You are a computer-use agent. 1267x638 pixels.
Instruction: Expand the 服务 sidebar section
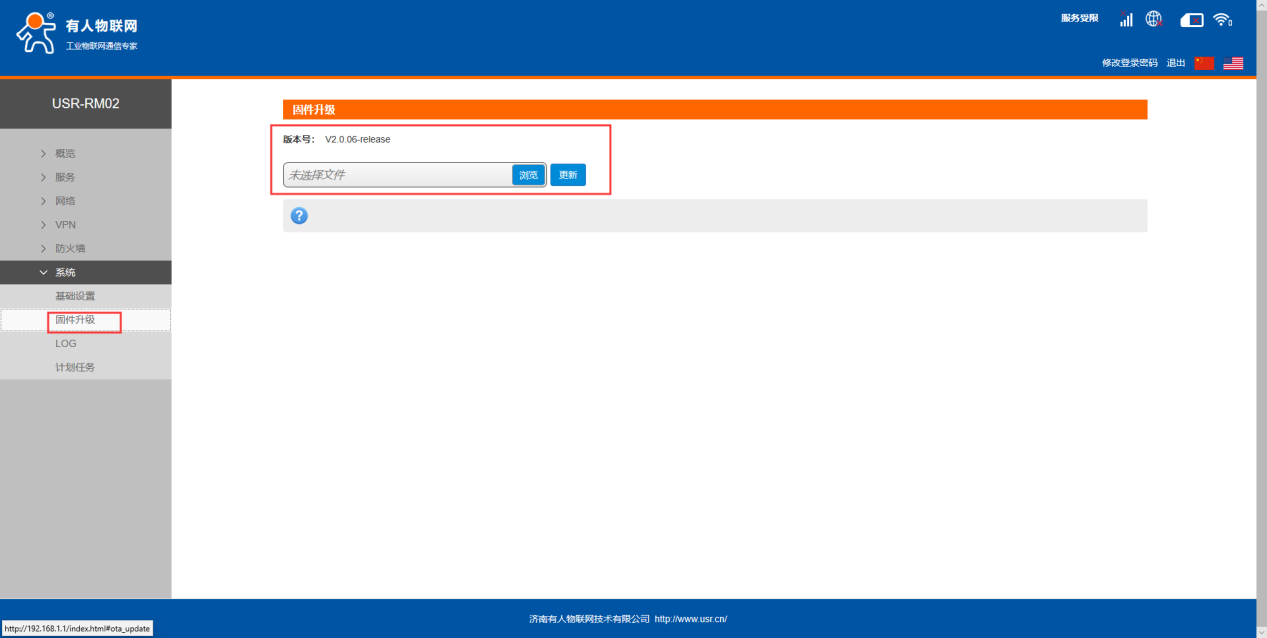tap(65, 177)
